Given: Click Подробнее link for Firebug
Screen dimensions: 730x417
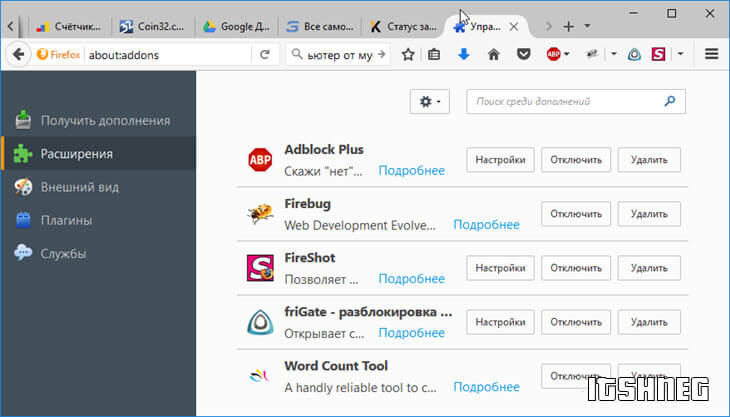Looking at the screenshot, I should [x=486, y=225].
